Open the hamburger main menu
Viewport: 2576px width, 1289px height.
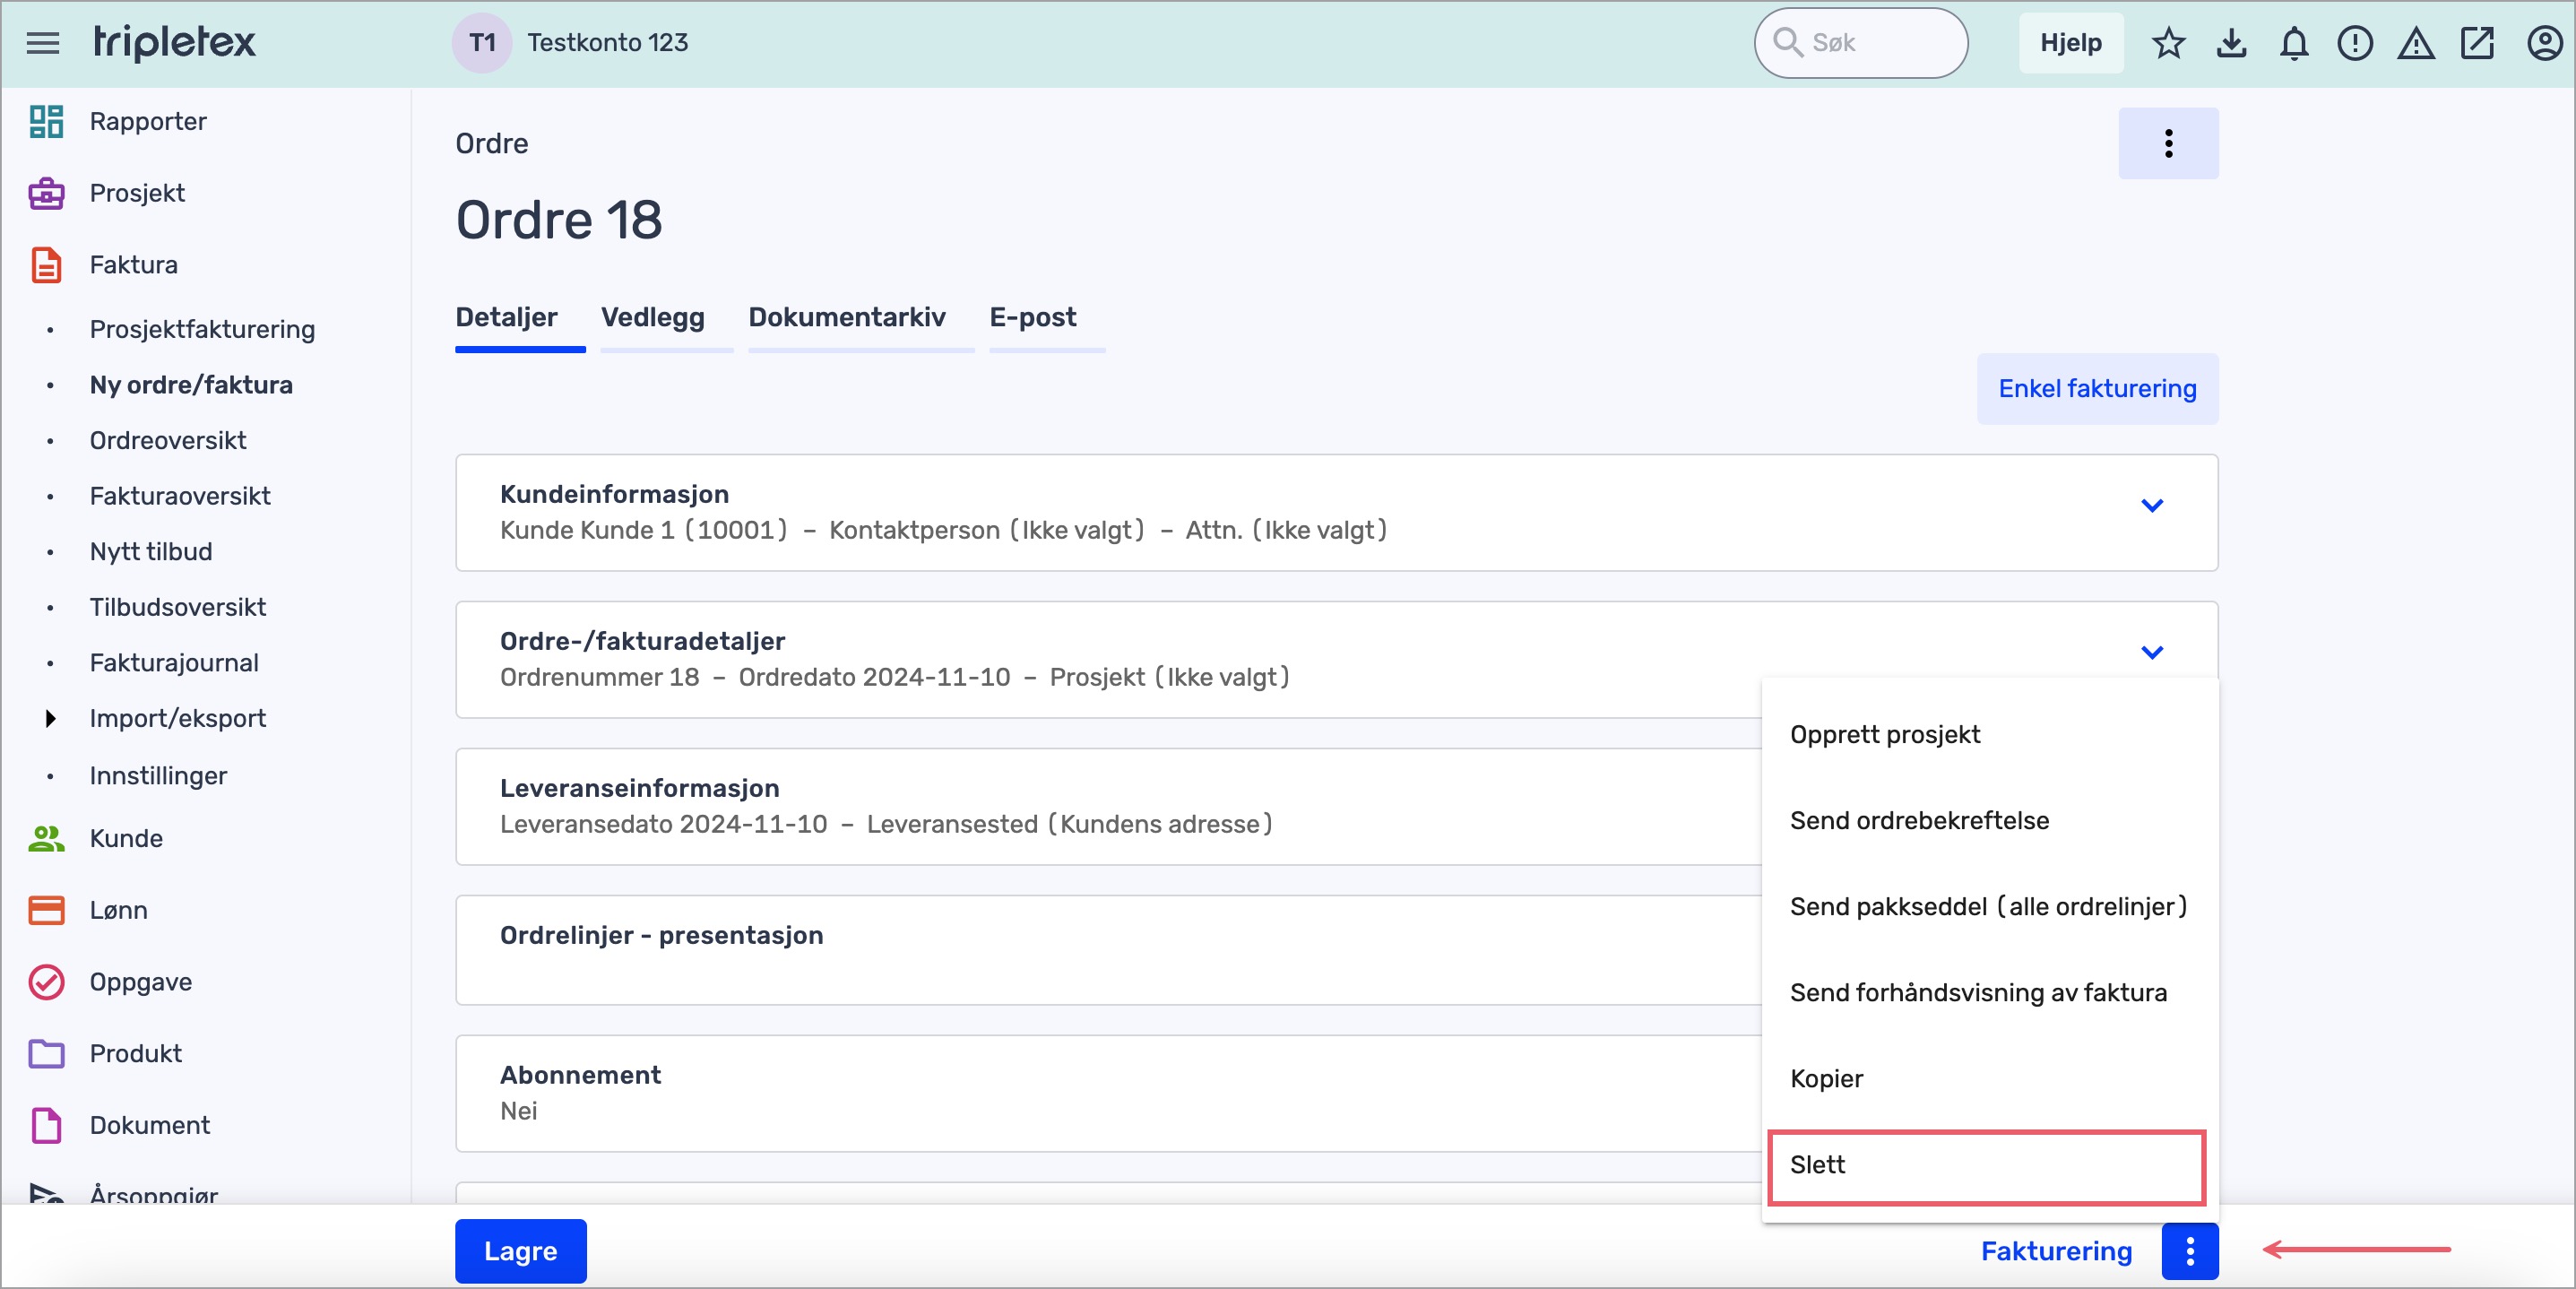point(43,43)
